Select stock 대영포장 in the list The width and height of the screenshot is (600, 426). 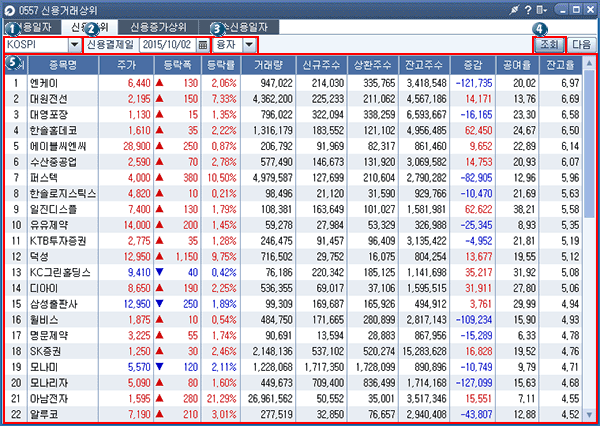coord(49,114)
